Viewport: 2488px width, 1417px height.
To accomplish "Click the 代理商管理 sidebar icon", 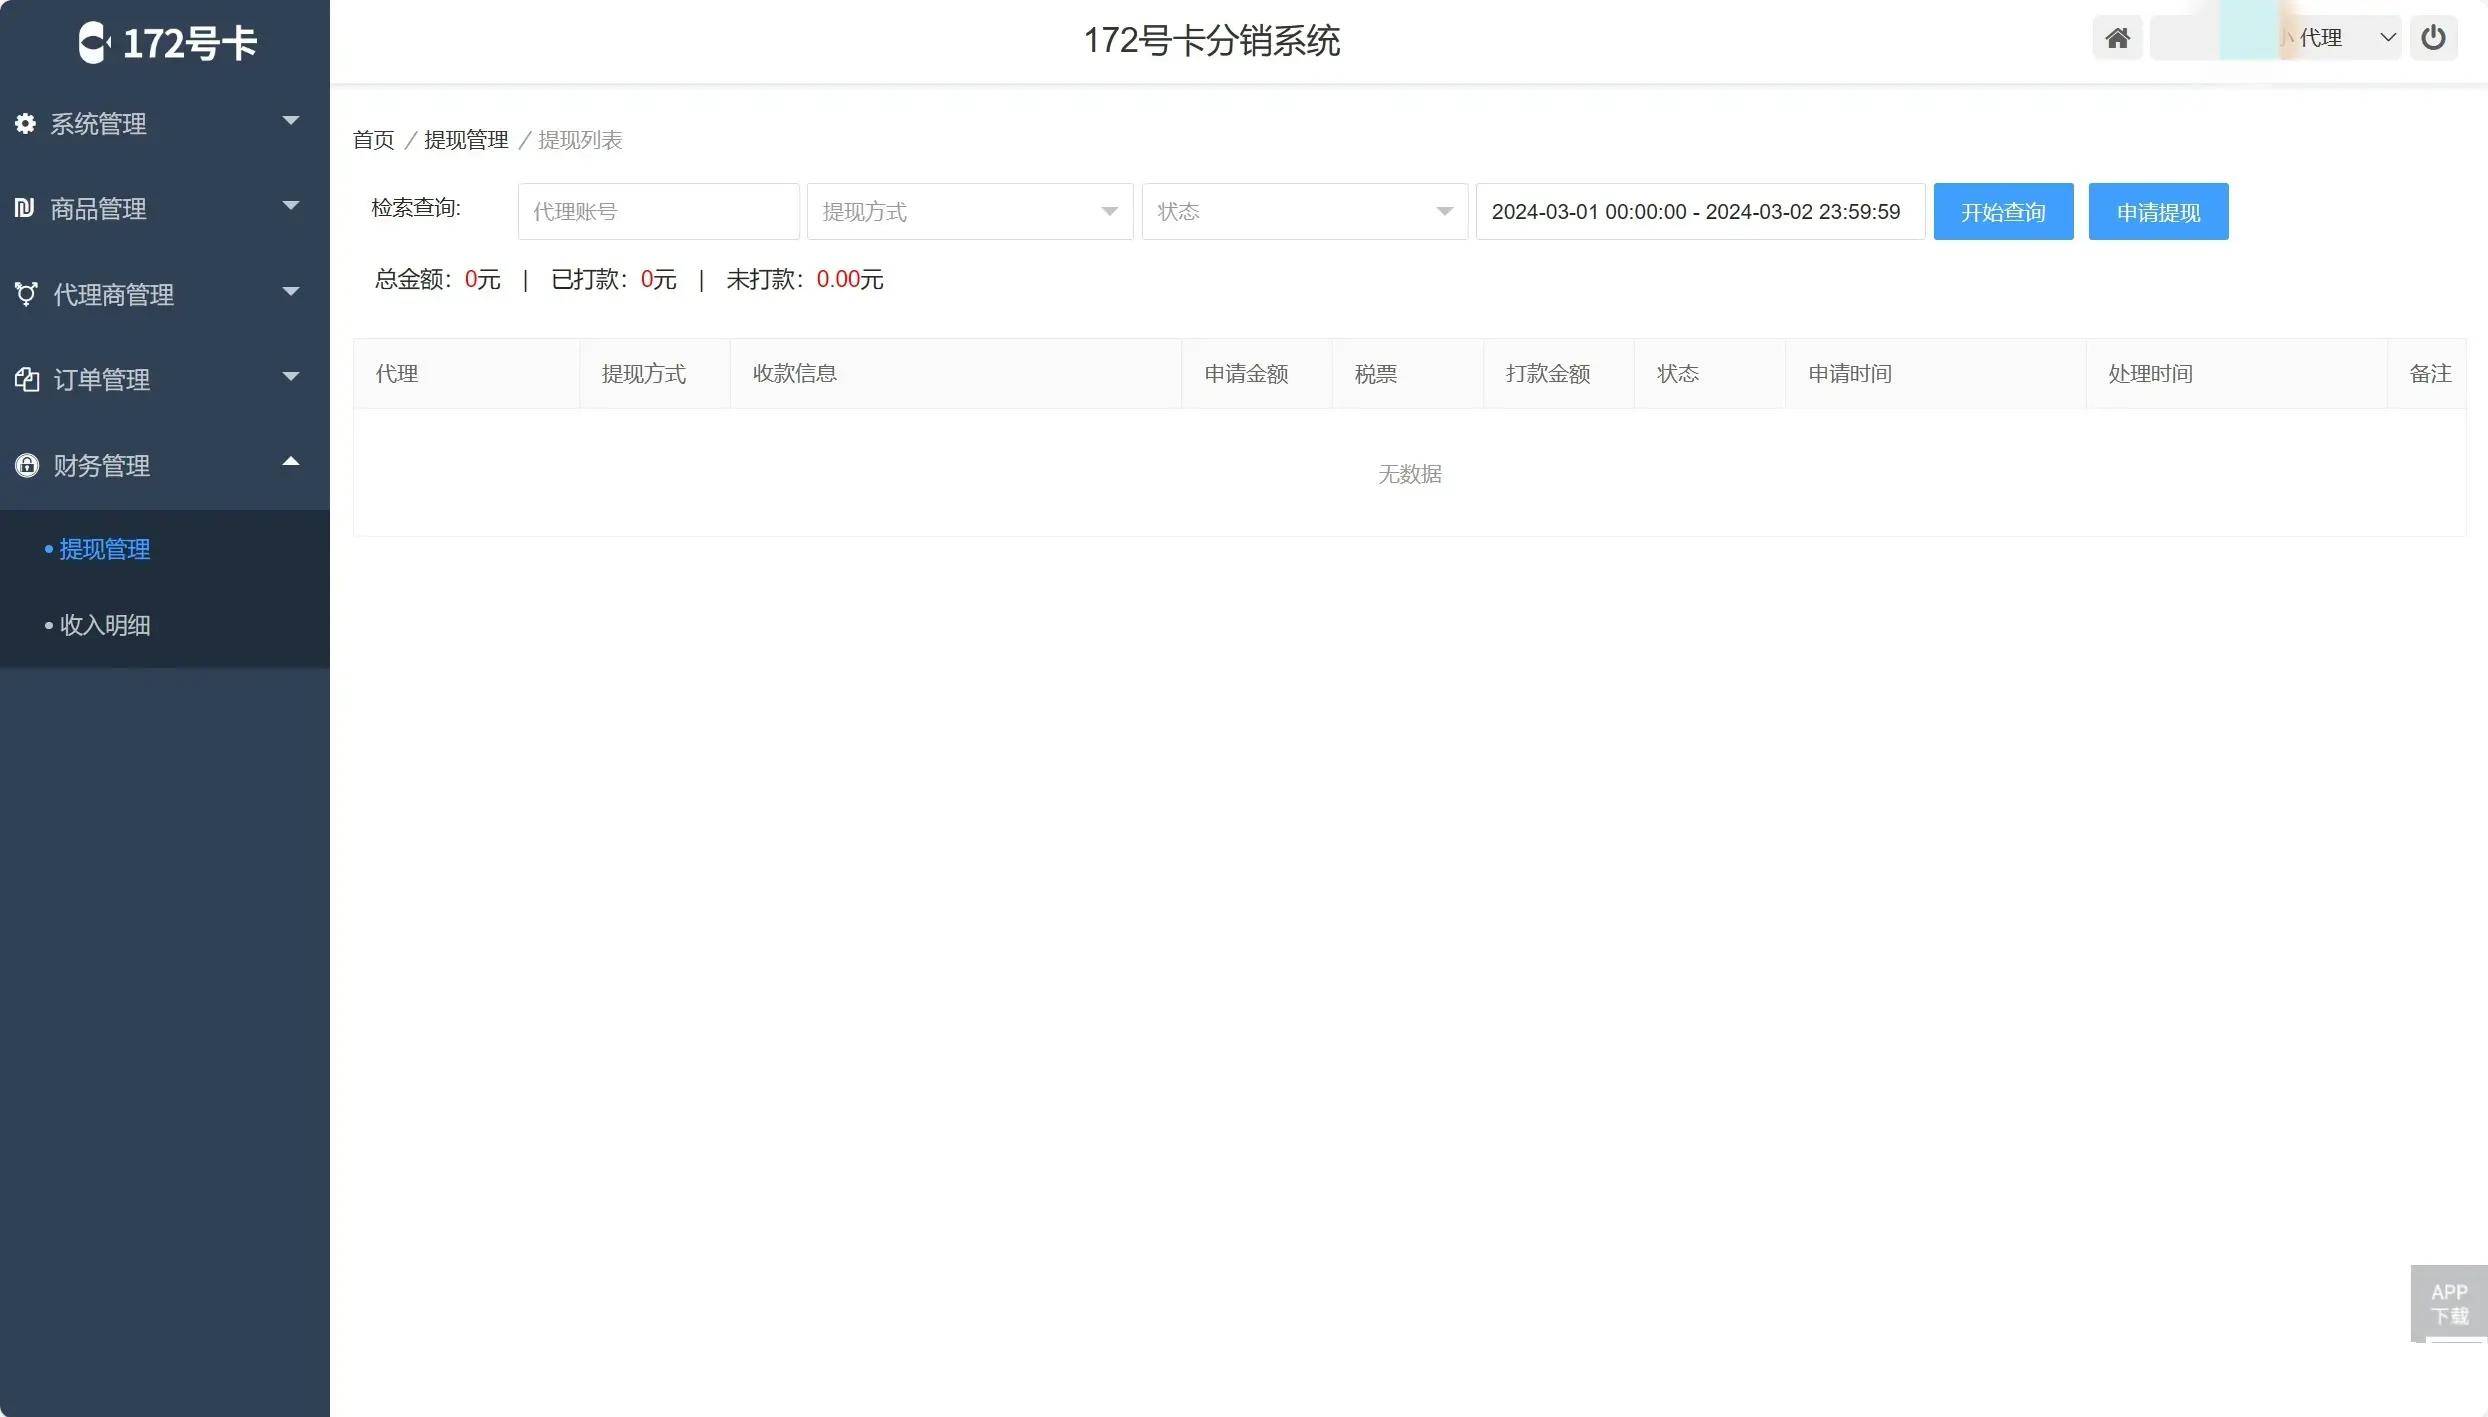I will point(26,294).
